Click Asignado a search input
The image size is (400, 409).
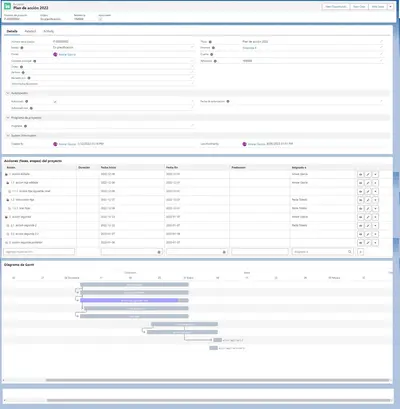[323, 252]
